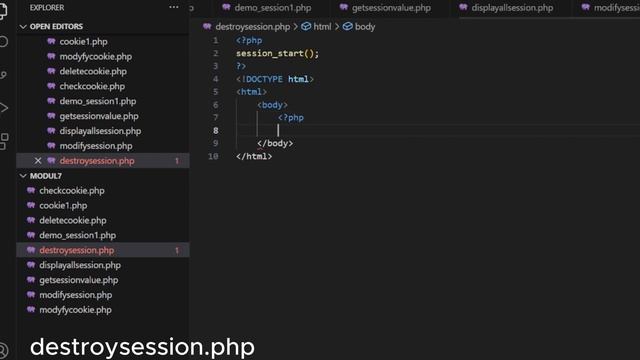The image size is (640, 360).
Task: Click the html breadcrumb segment
Action: tap(322, 27)
